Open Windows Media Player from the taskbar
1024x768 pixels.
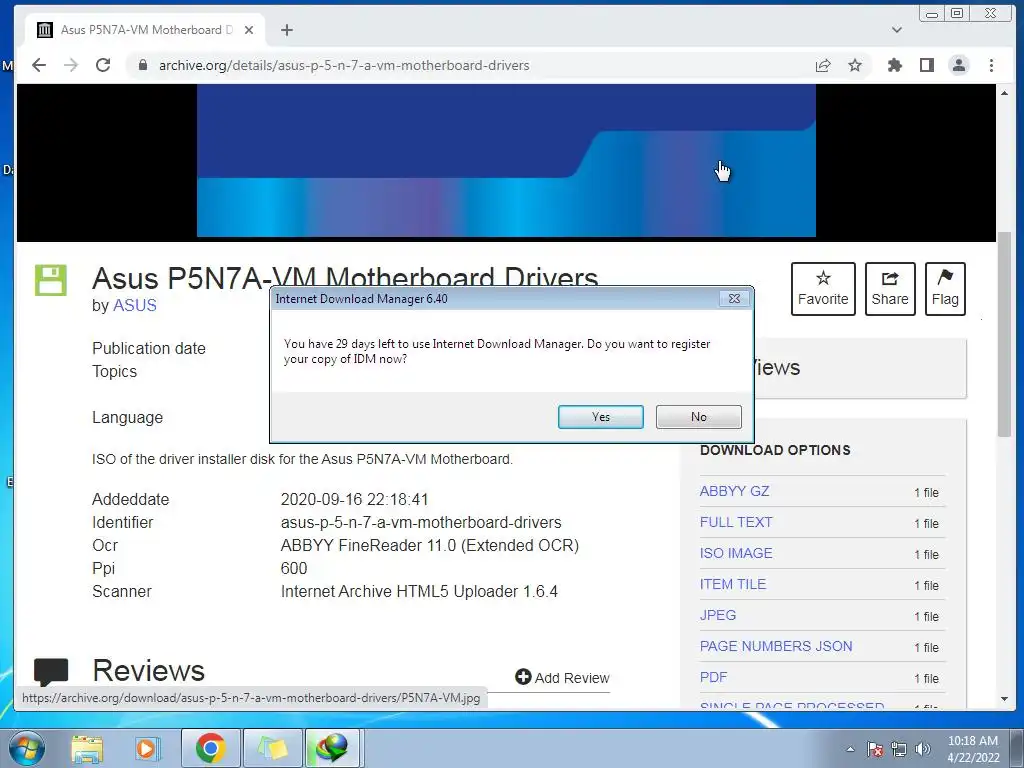[147, 748]
